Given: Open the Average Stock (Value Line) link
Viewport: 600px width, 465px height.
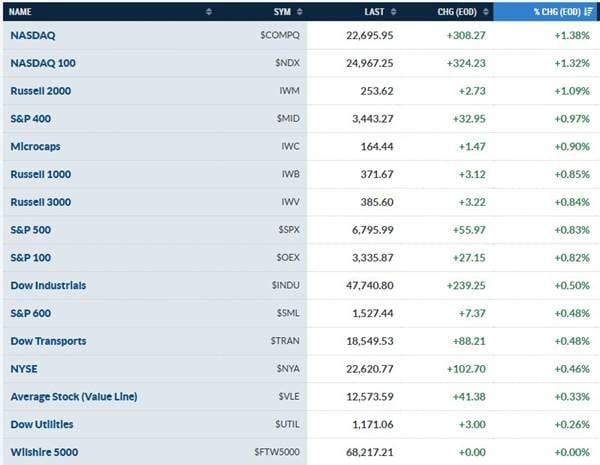Looking at the screenshot, I should tap(74, 397).
